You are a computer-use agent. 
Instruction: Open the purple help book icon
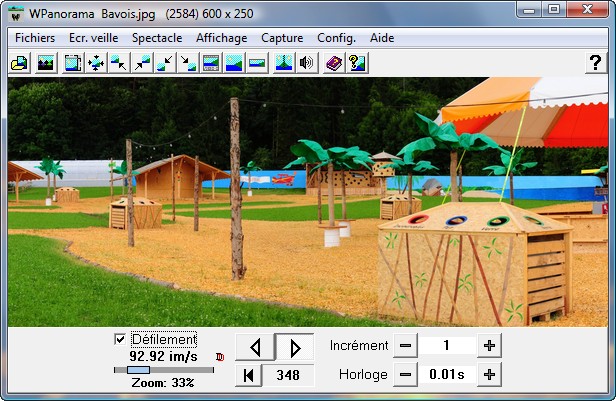[x=334, y=63]
